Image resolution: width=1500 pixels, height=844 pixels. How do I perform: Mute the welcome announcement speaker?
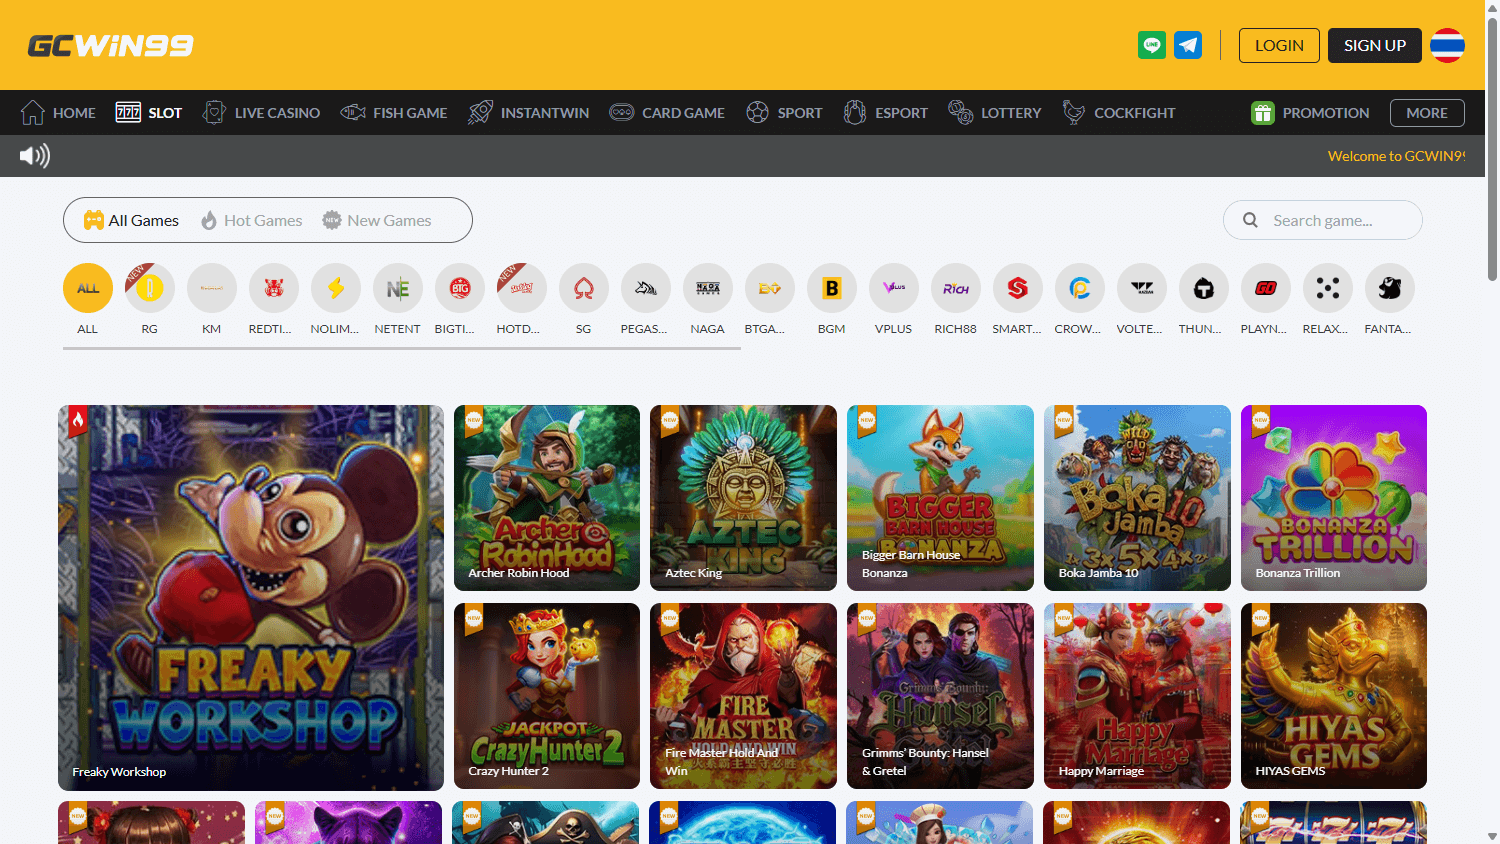pyautogui.click(x=33, y=155)
